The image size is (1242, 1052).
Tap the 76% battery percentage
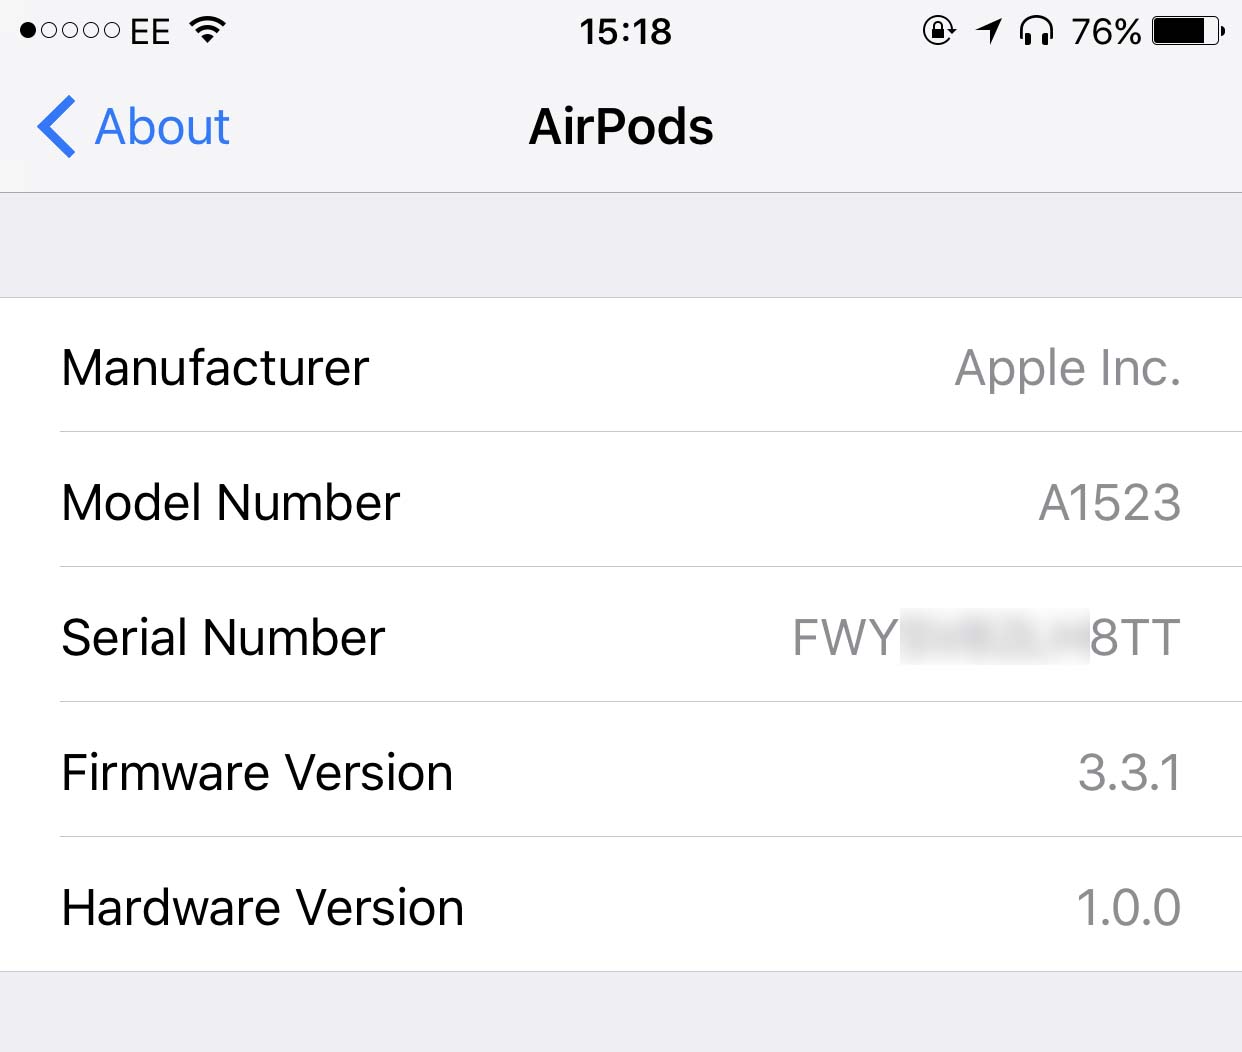pos(1105,32)
